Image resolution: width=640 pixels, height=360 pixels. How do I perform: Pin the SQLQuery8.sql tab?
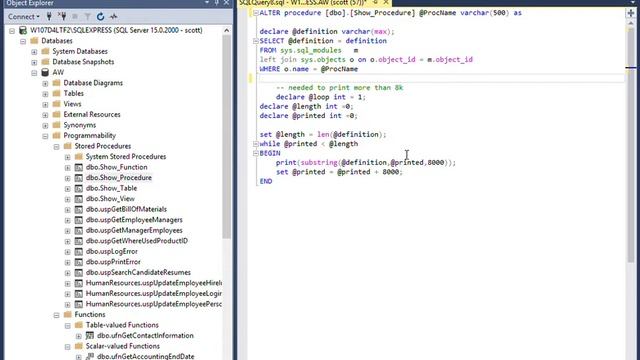coord(375,2)
